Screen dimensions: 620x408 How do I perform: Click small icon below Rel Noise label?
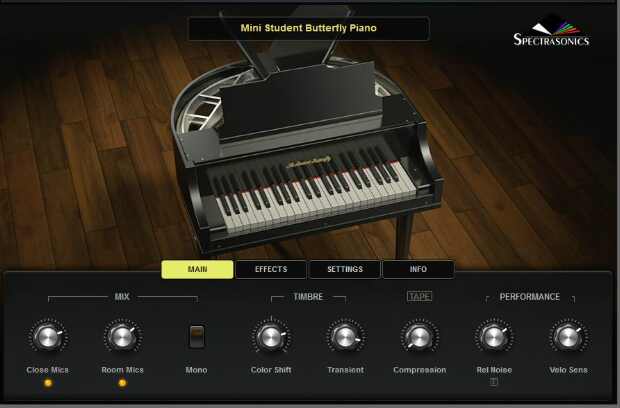[x=493, y=382]
